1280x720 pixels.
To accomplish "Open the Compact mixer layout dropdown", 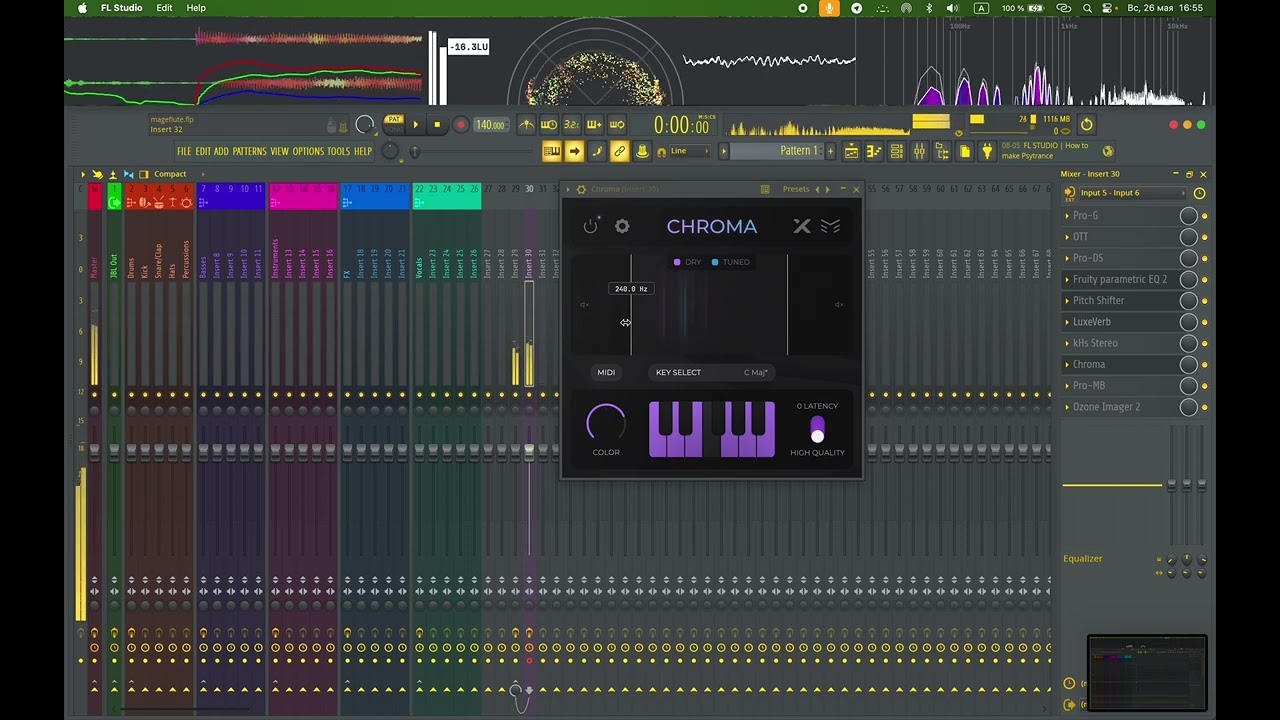I will [x=170, y=174].
